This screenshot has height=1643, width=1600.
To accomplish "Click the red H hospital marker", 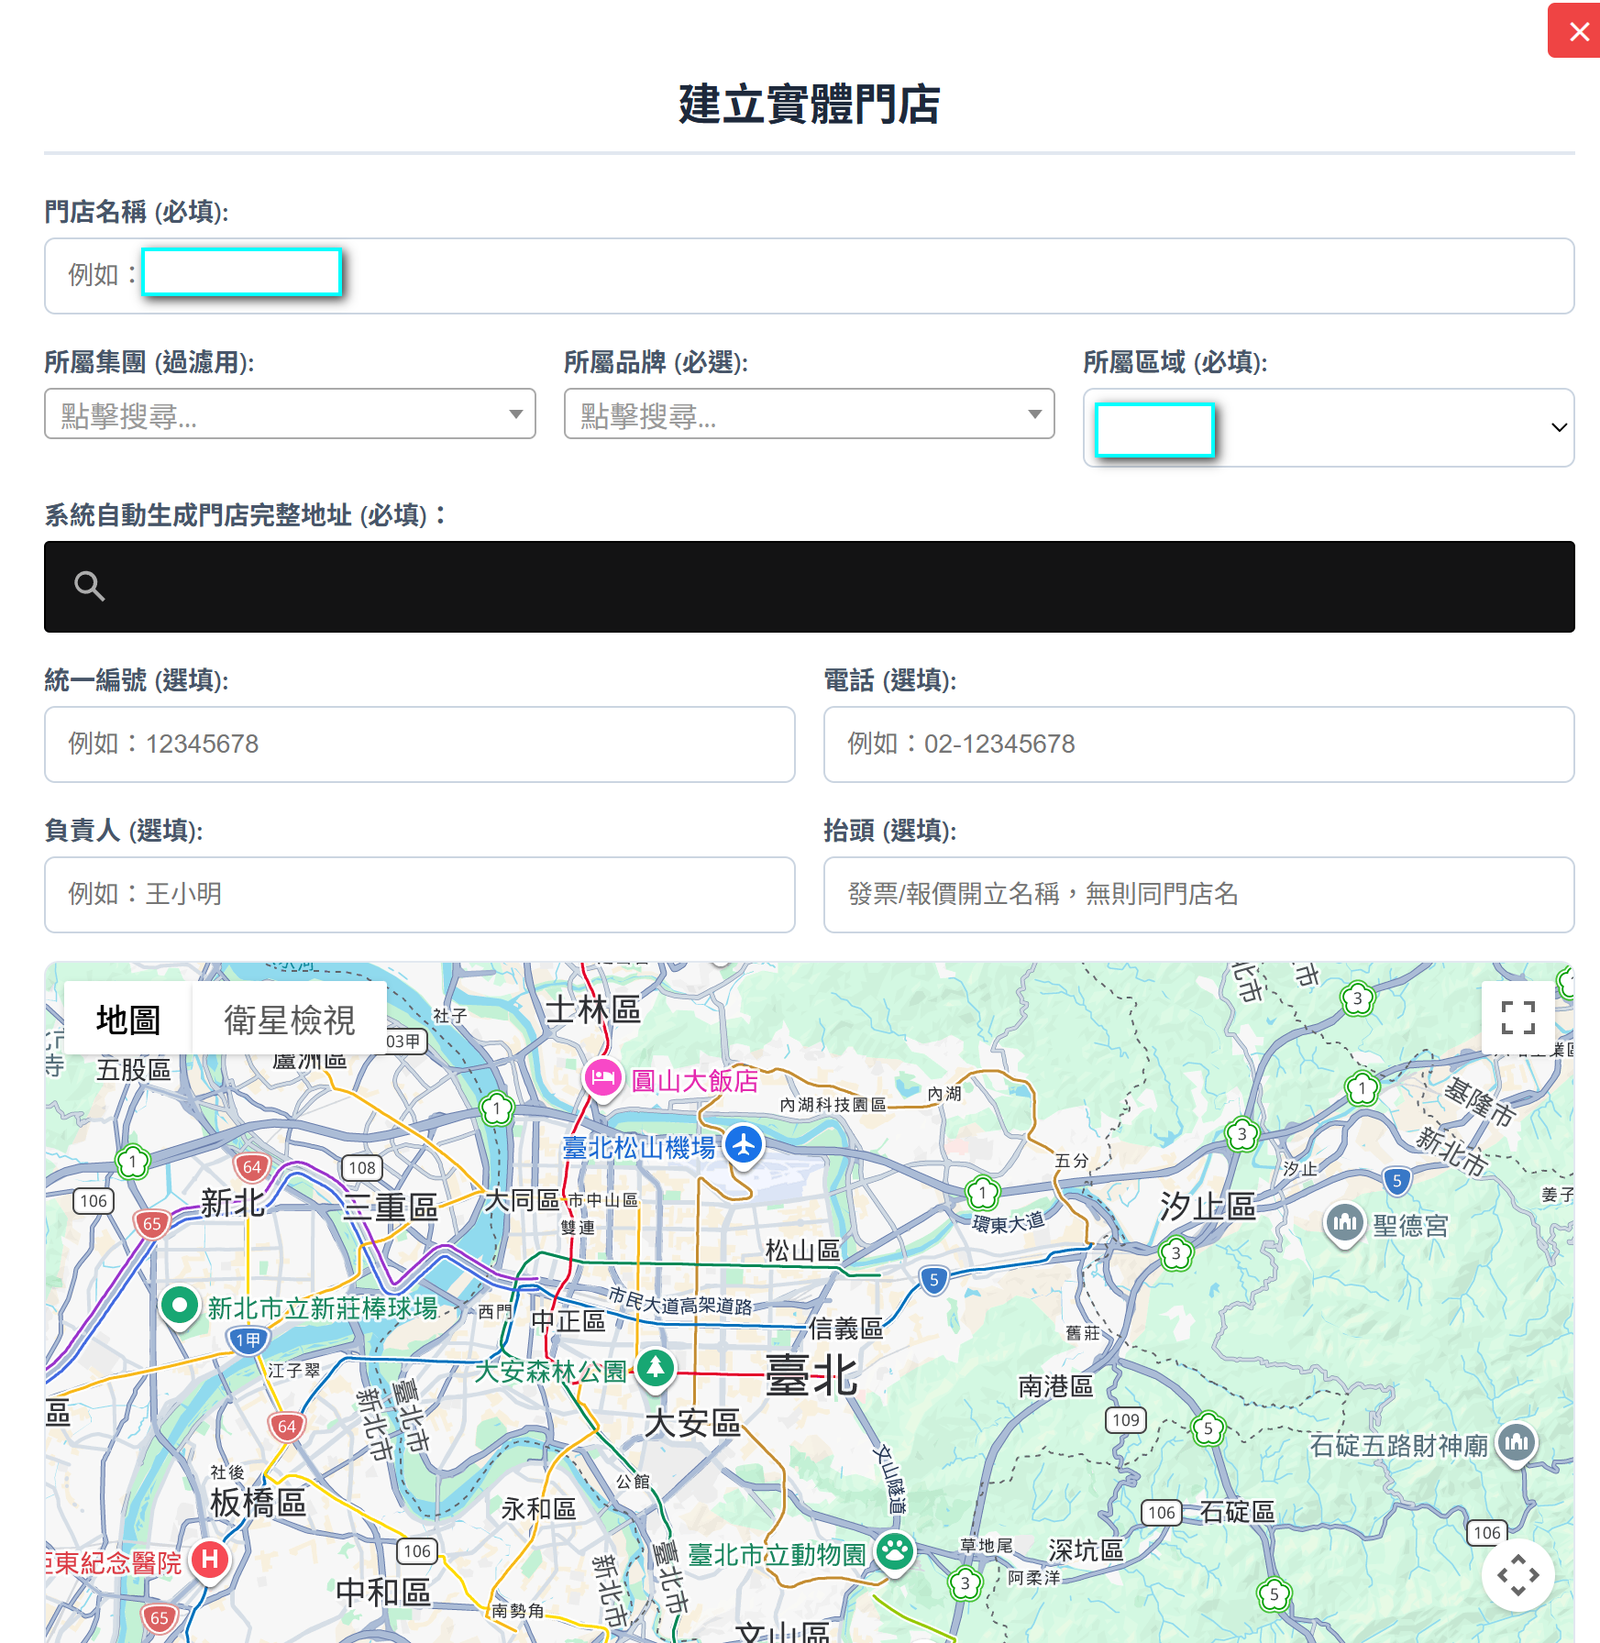I will 210,1559.
